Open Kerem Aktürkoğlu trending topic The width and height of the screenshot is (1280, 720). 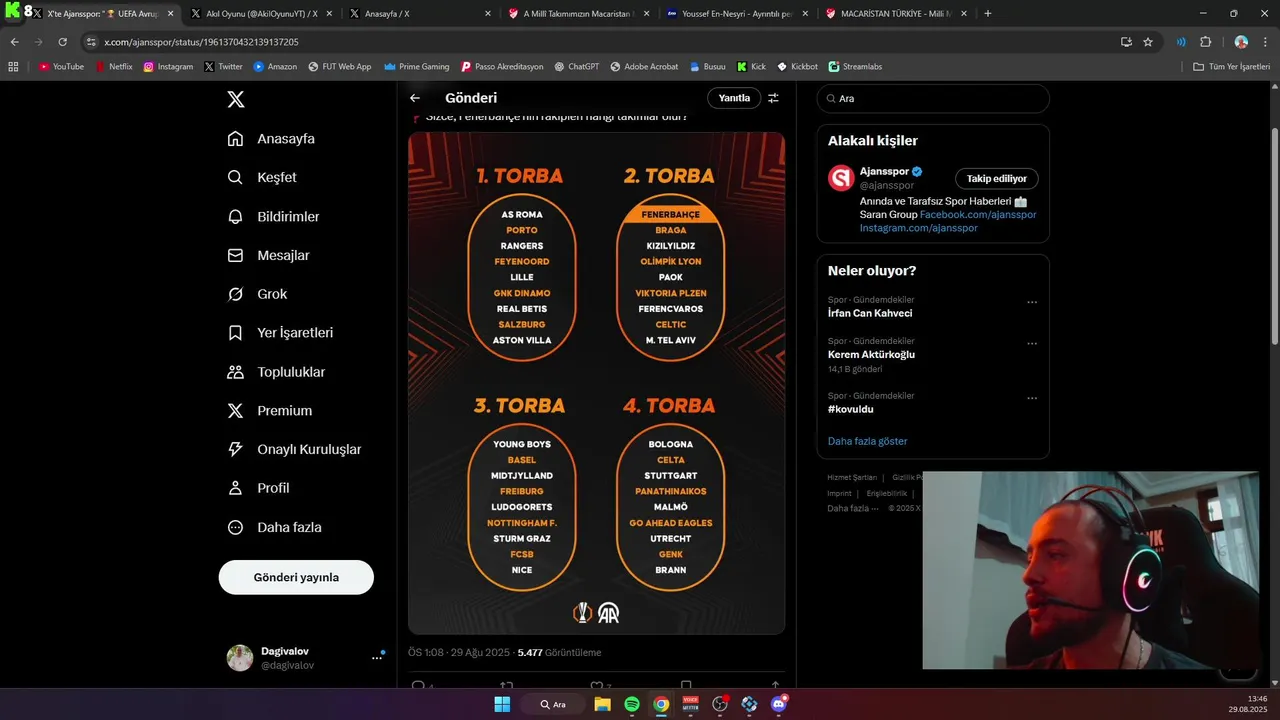click(x=871, y=354)
